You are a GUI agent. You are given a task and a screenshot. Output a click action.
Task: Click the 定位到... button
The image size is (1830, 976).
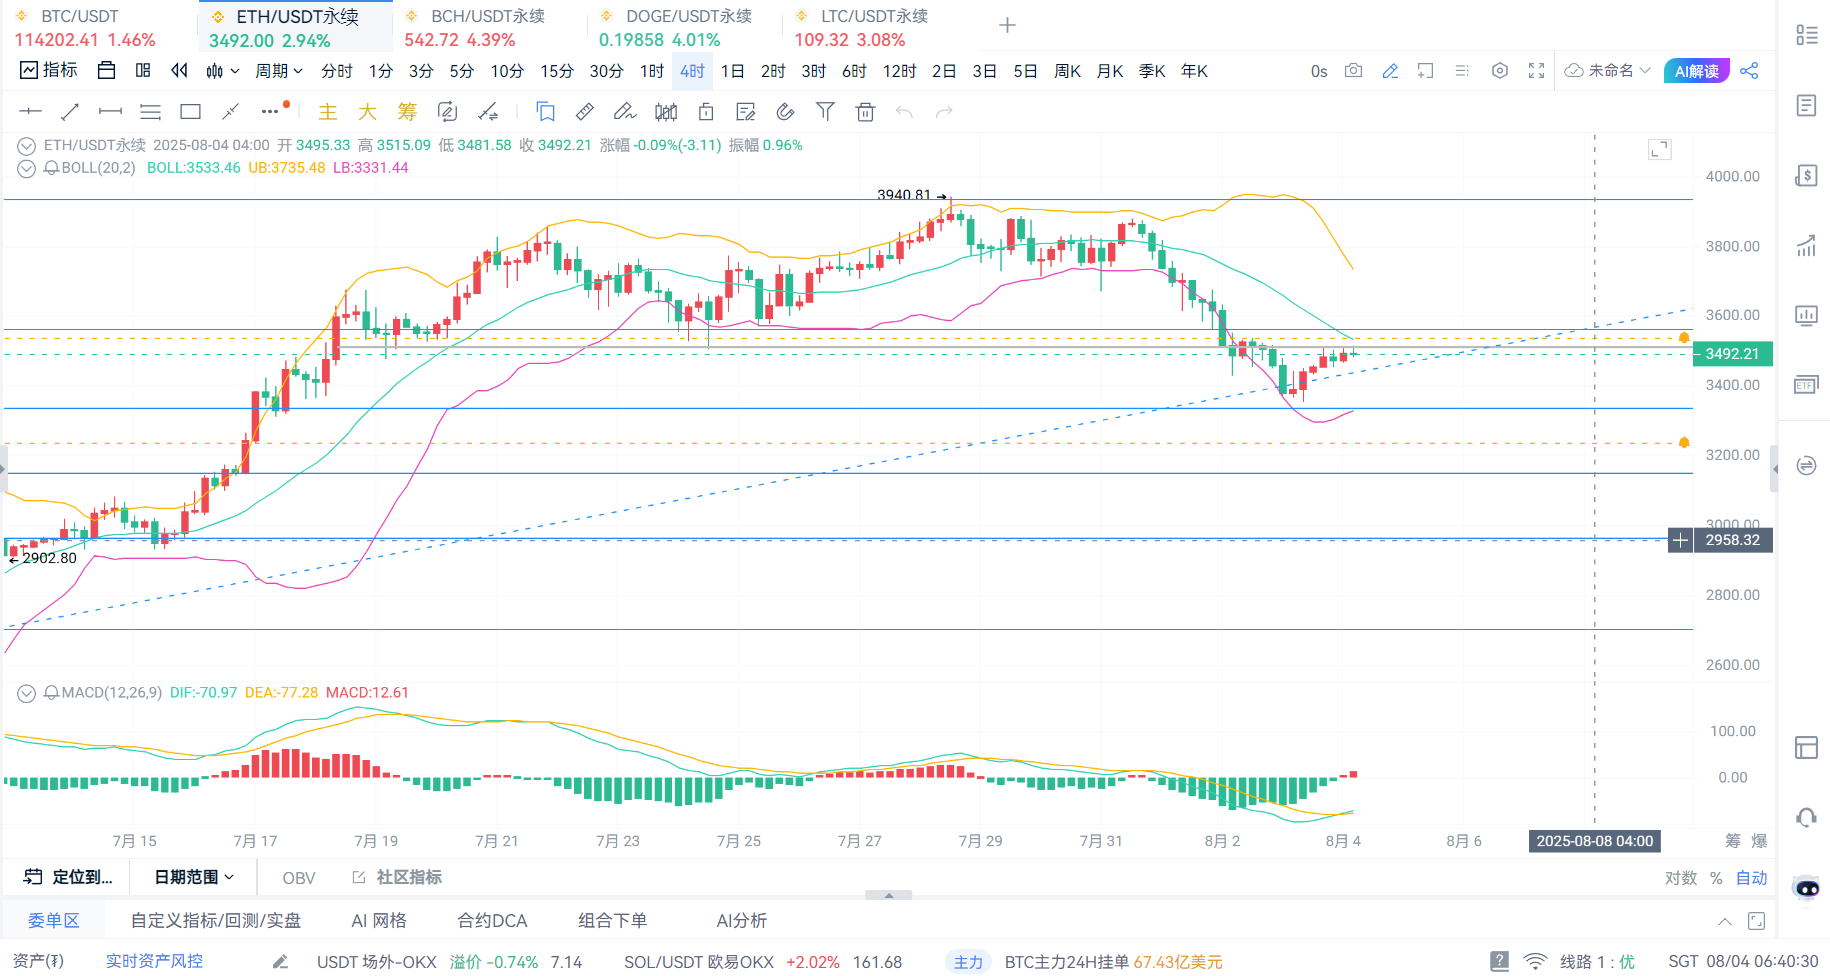[68, 877]
